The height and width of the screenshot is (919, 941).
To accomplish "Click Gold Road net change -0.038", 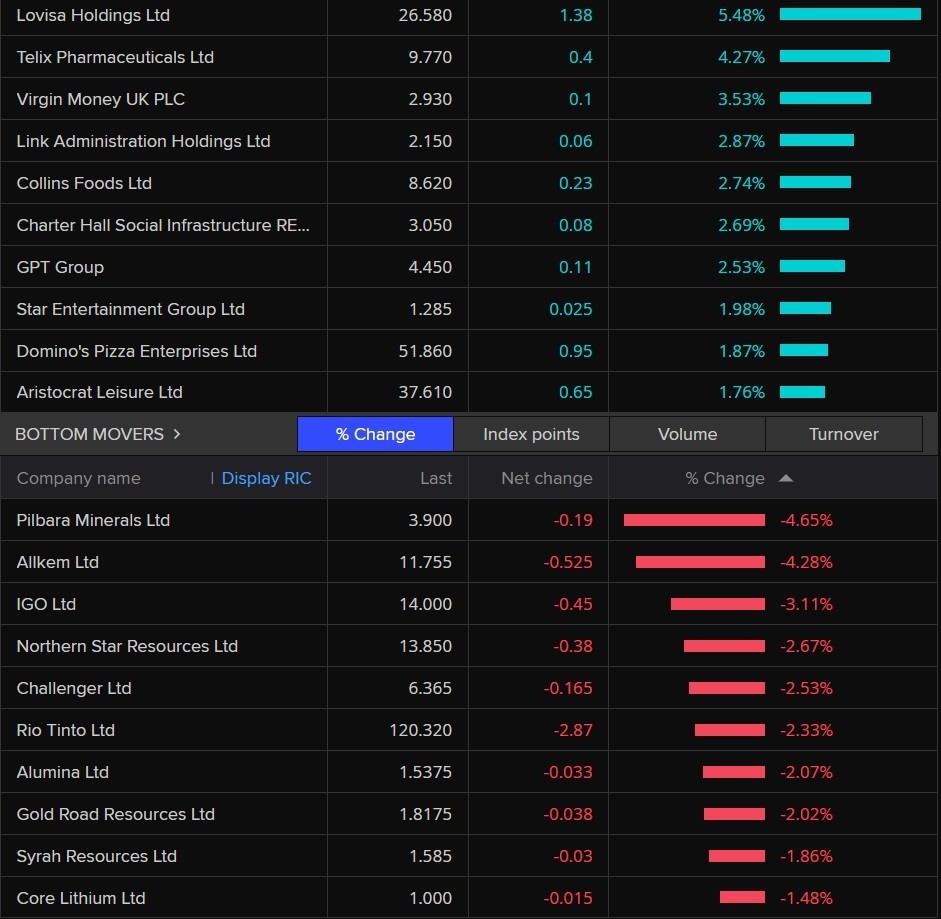I will pos(568,814).
